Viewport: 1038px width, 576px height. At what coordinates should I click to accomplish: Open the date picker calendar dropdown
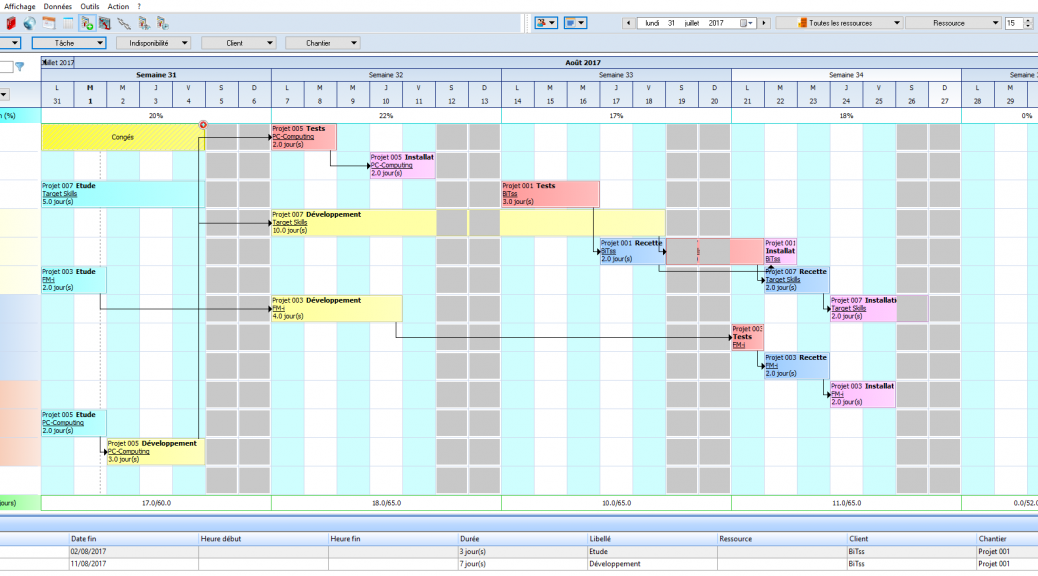point(746,23)
